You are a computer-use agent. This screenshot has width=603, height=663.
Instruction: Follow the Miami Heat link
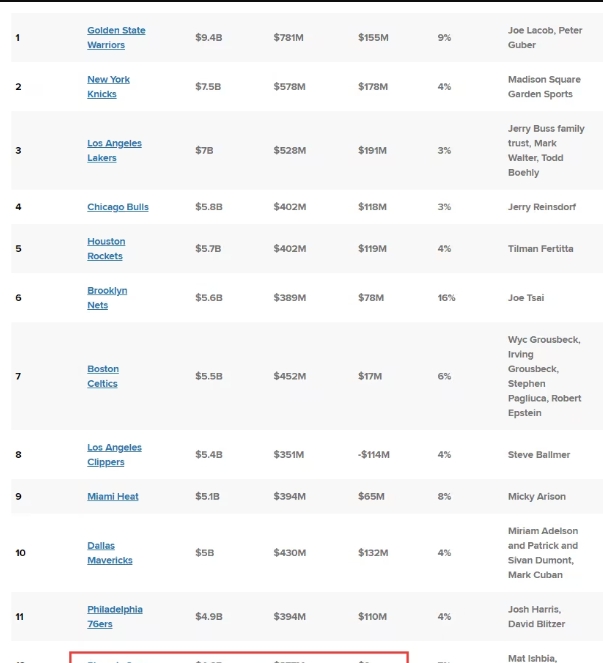pyautogui.click(x=113, y=497)
